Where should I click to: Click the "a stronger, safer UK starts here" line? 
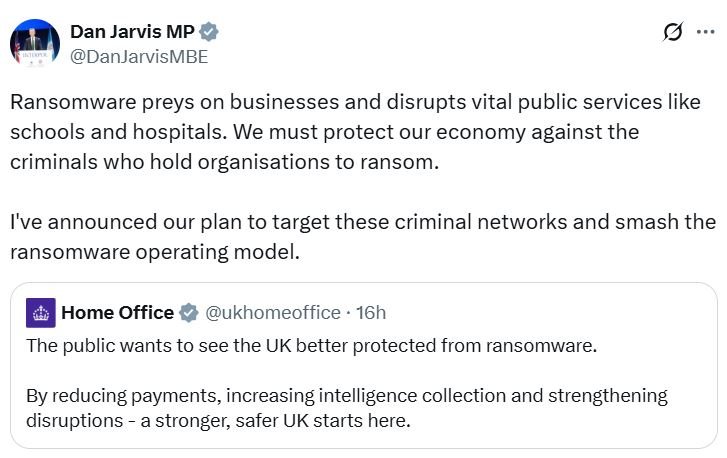click(218, 420)
